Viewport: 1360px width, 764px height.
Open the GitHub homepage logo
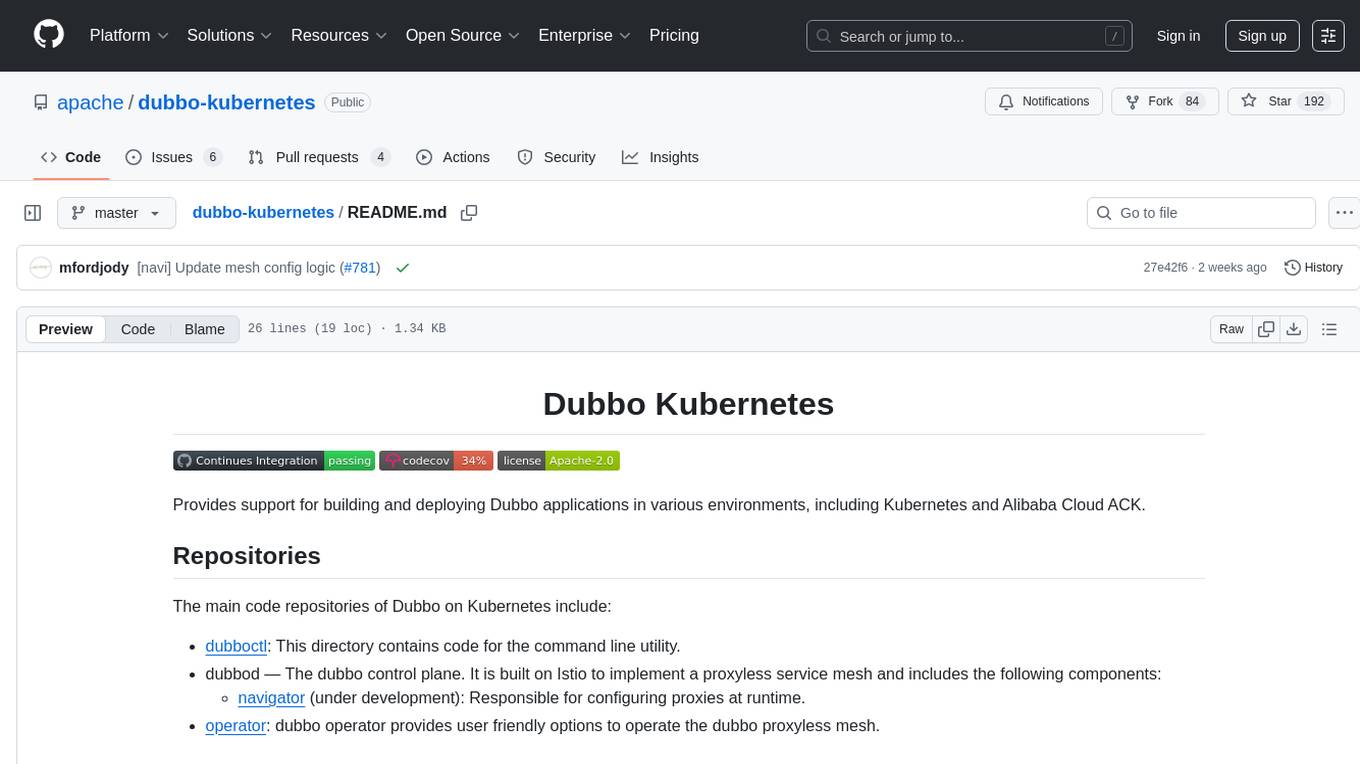point(49,35)
